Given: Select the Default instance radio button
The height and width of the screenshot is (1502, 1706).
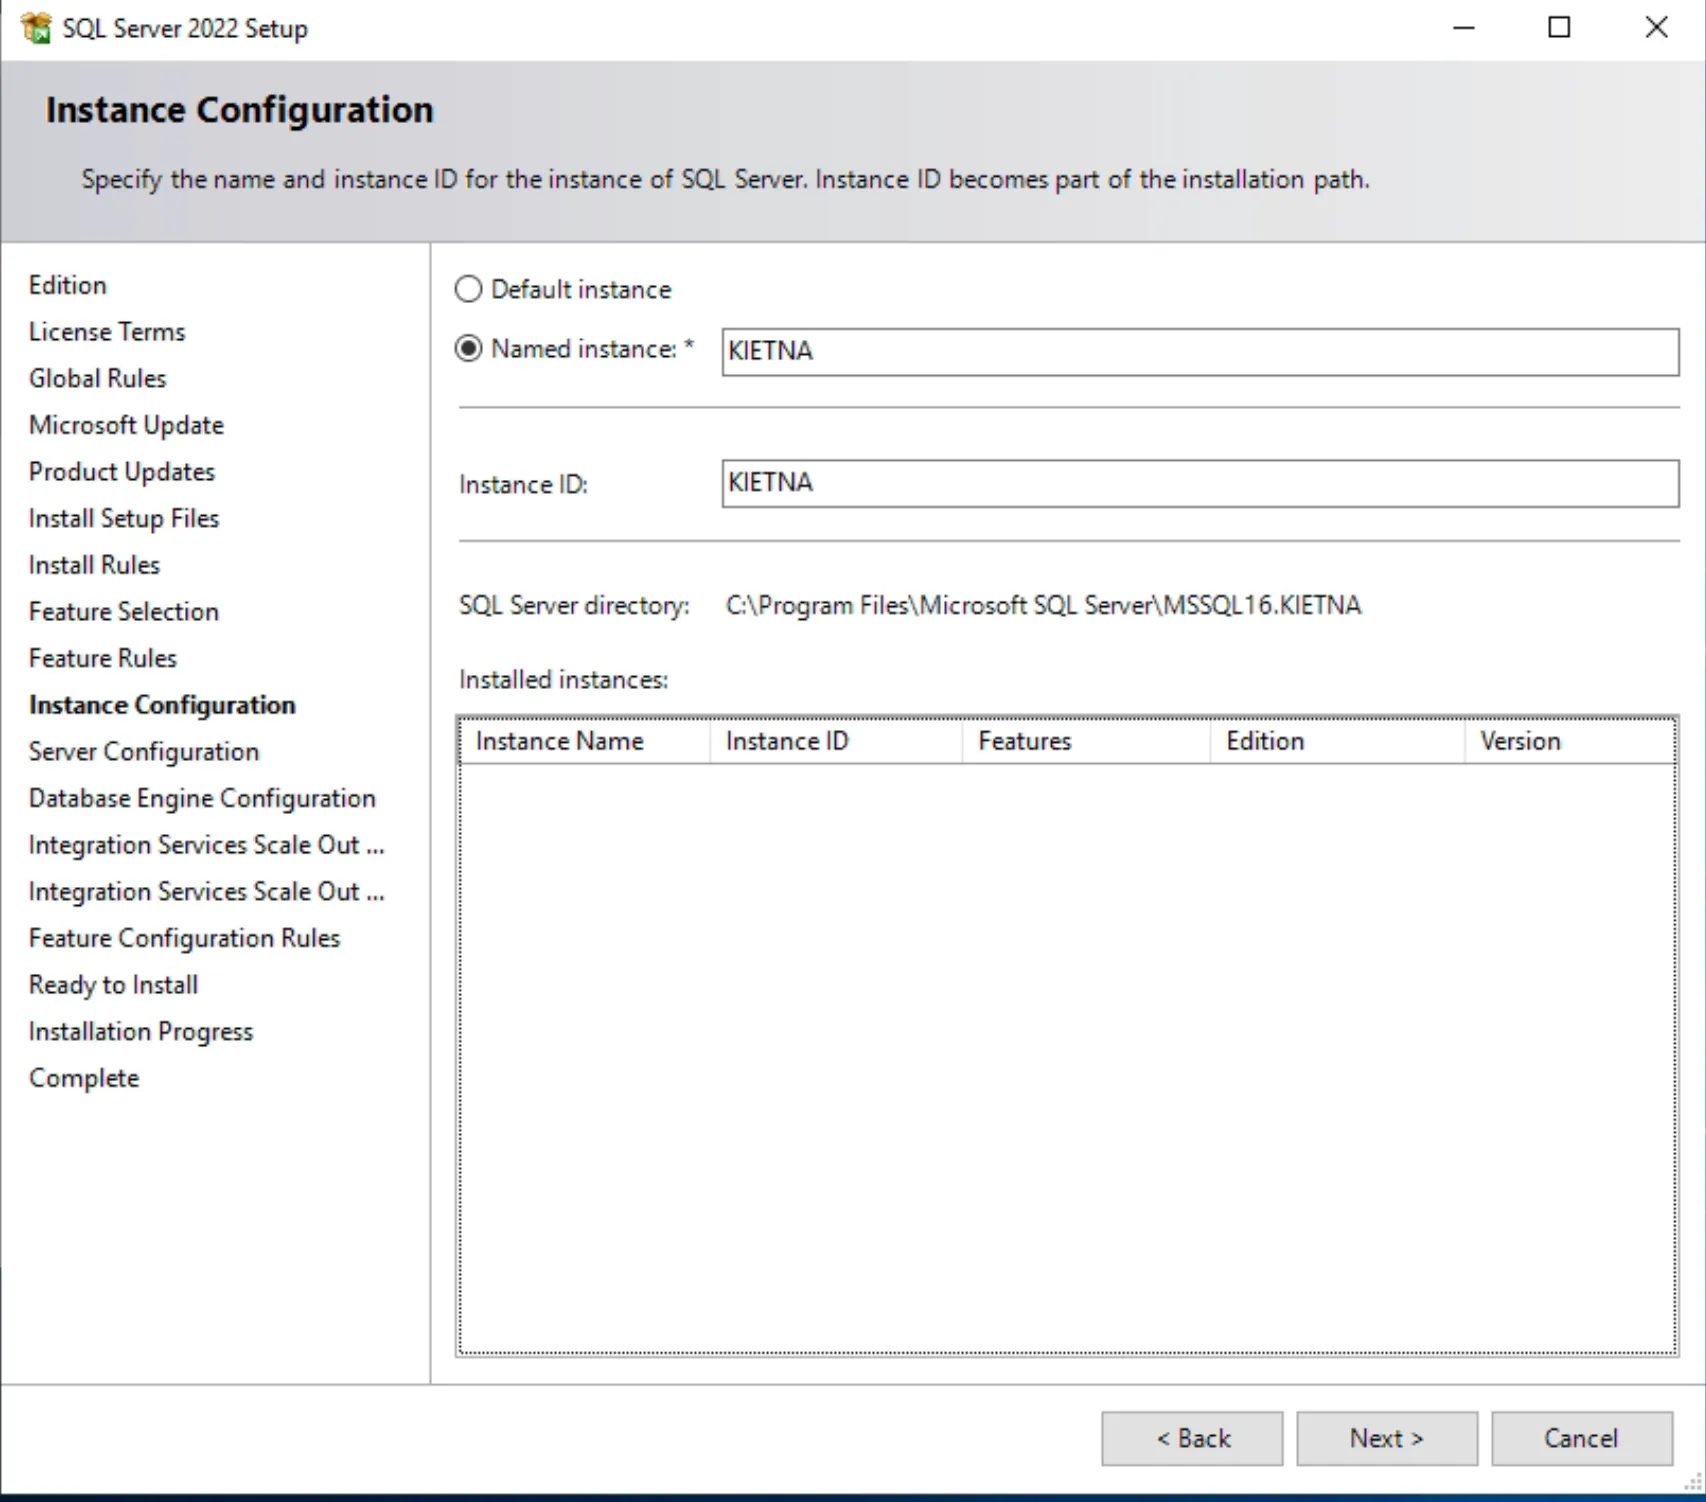Looking at the screenshot, I should [x=468, y=289].
